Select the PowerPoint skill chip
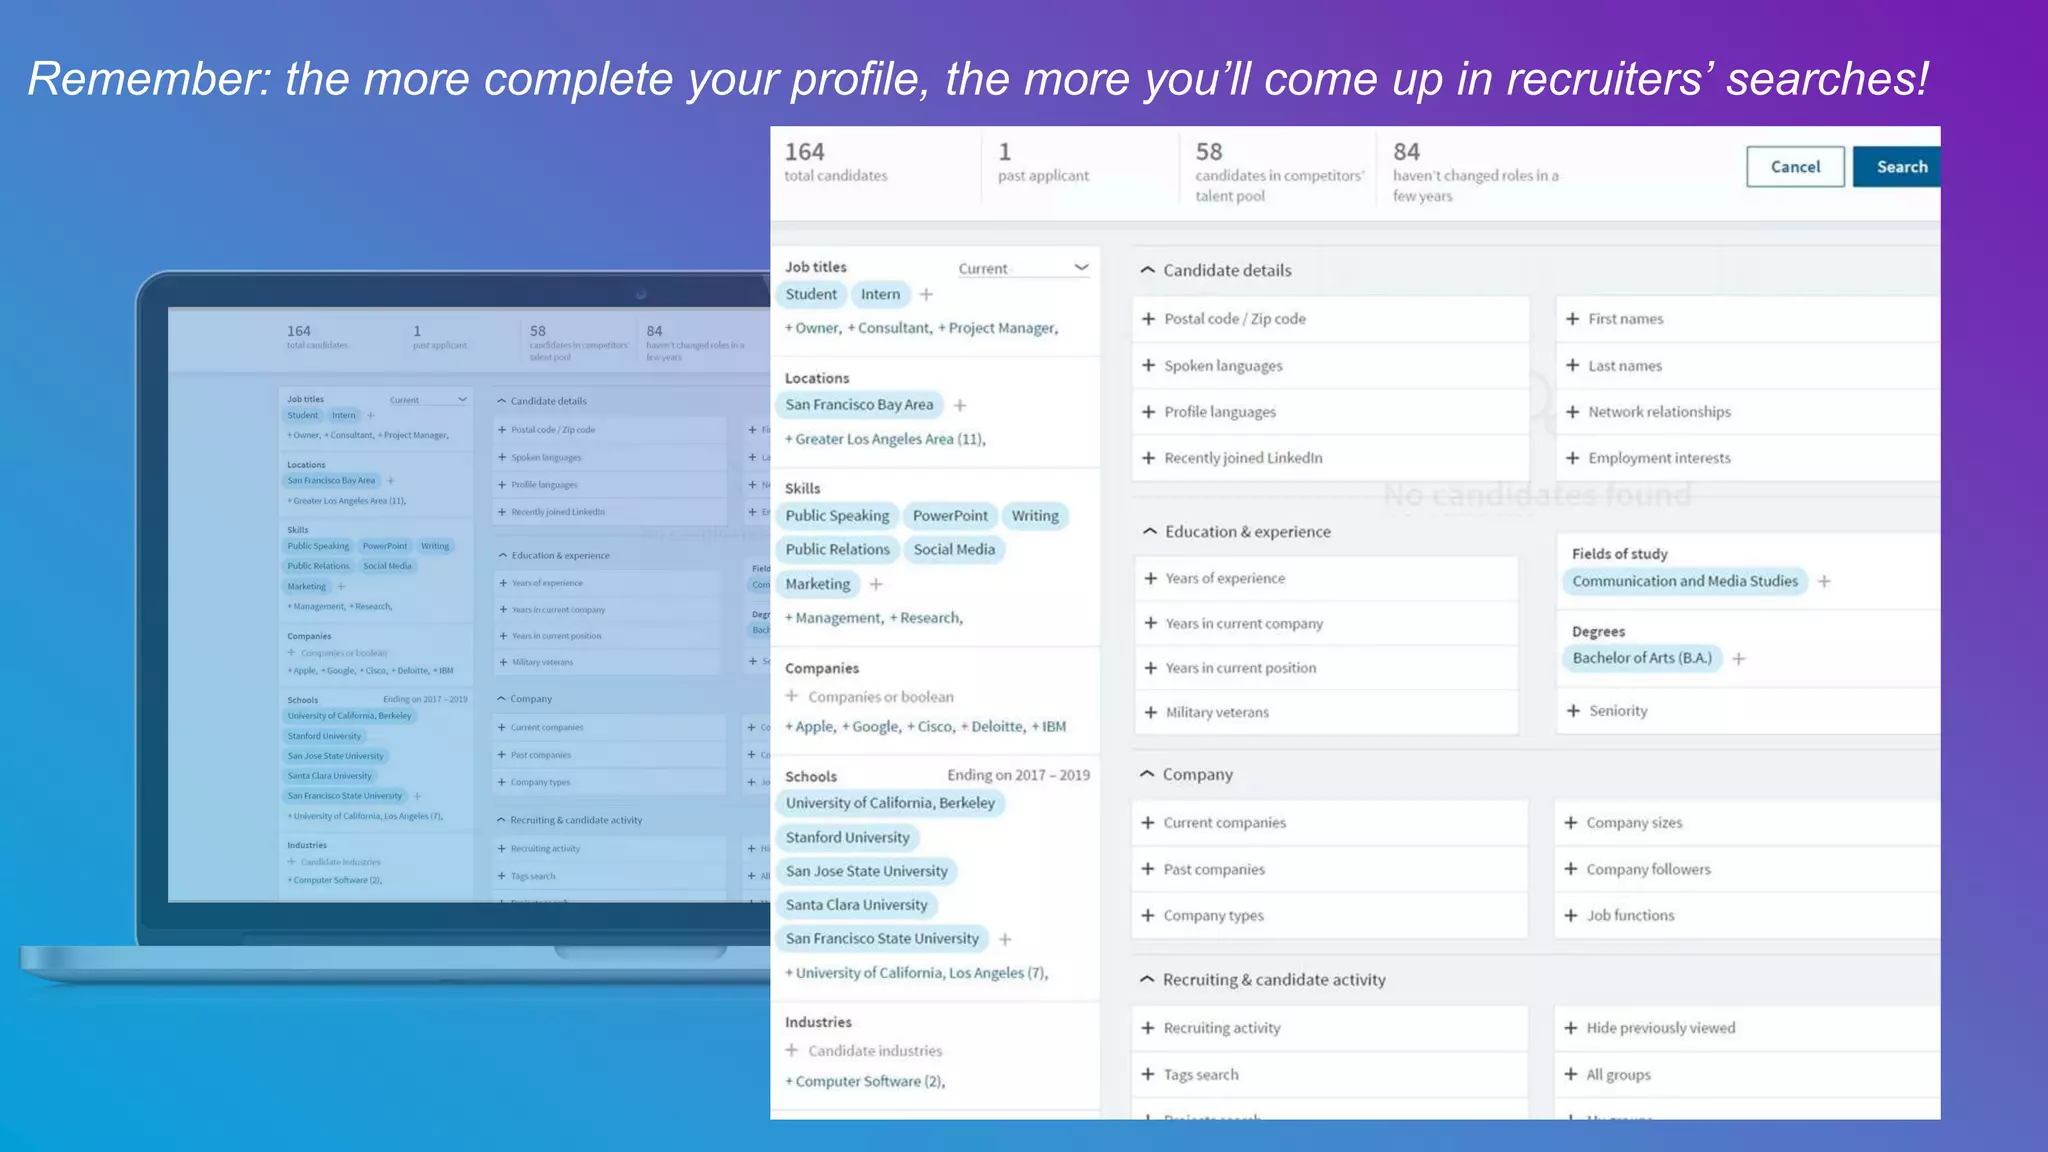This screenshot has width=2048, height=1152. point(950,516)
